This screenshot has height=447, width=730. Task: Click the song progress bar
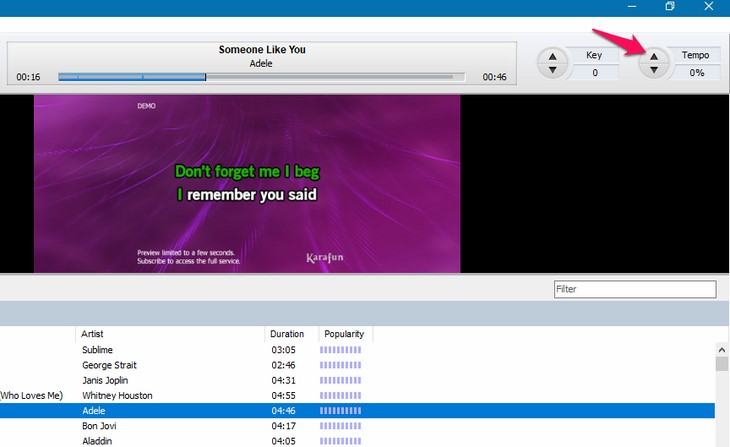[261, 77]
